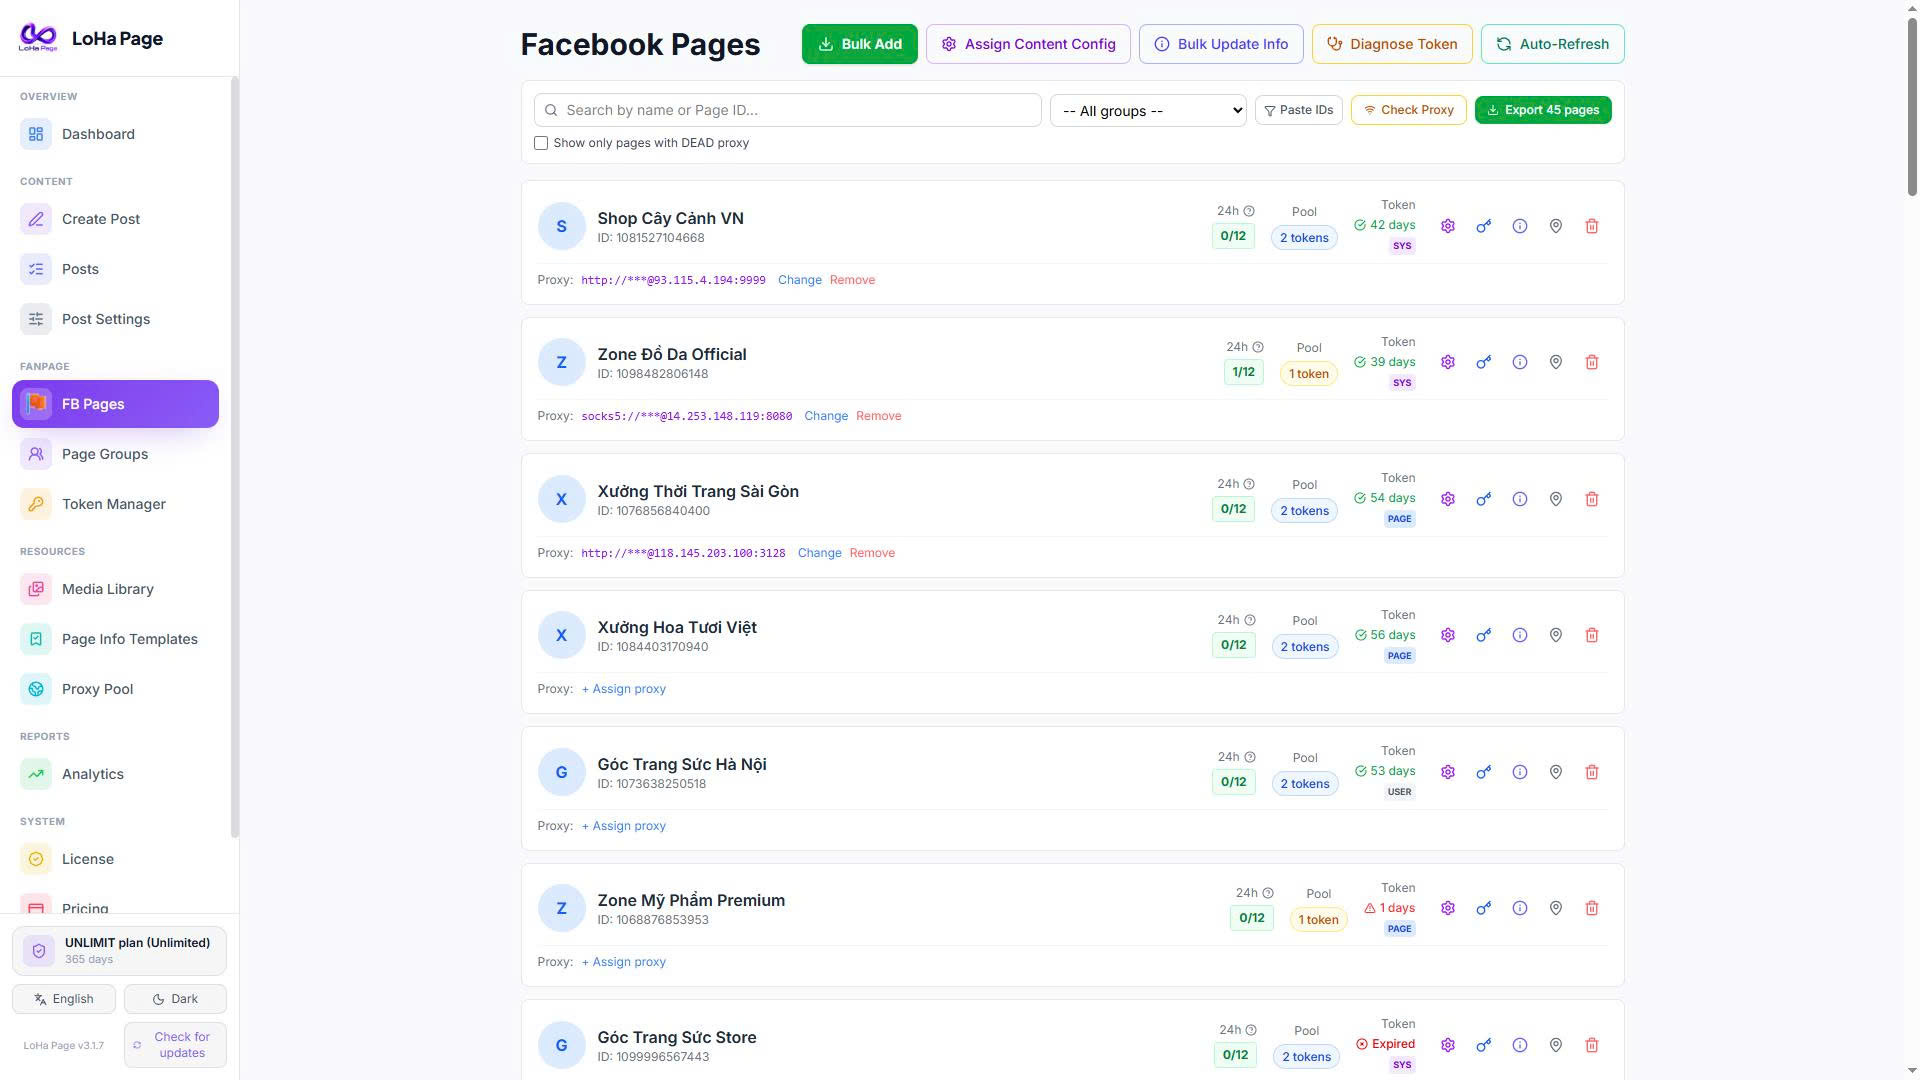1920x1080 pixels.
Task: Delete Xưởng Thời Trang Sài Gòn via trash icon
Action: click(1591, 499)
